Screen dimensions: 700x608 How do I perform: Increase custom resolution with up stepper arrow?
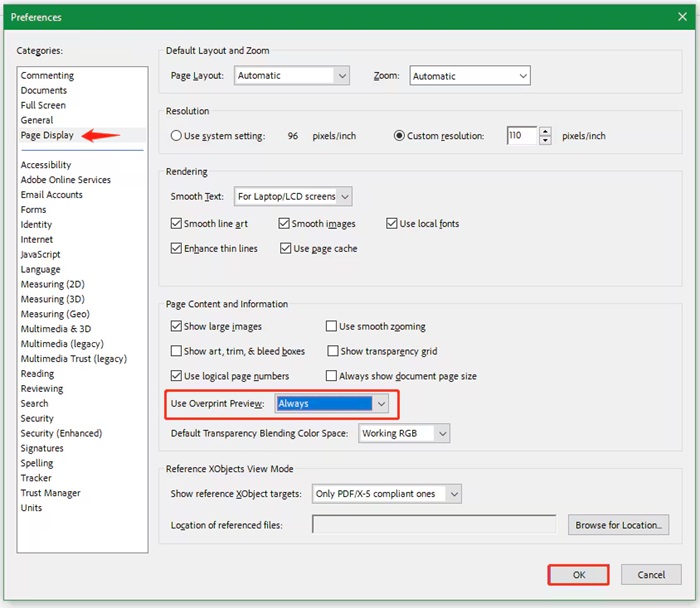tap(544, 131)
